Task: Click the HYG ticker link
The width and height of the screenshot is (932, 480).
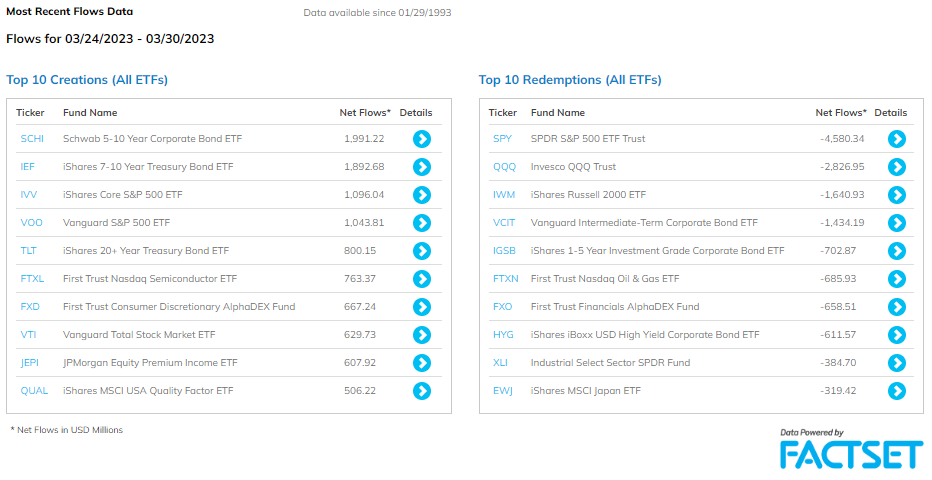Action: pos(503,334)
